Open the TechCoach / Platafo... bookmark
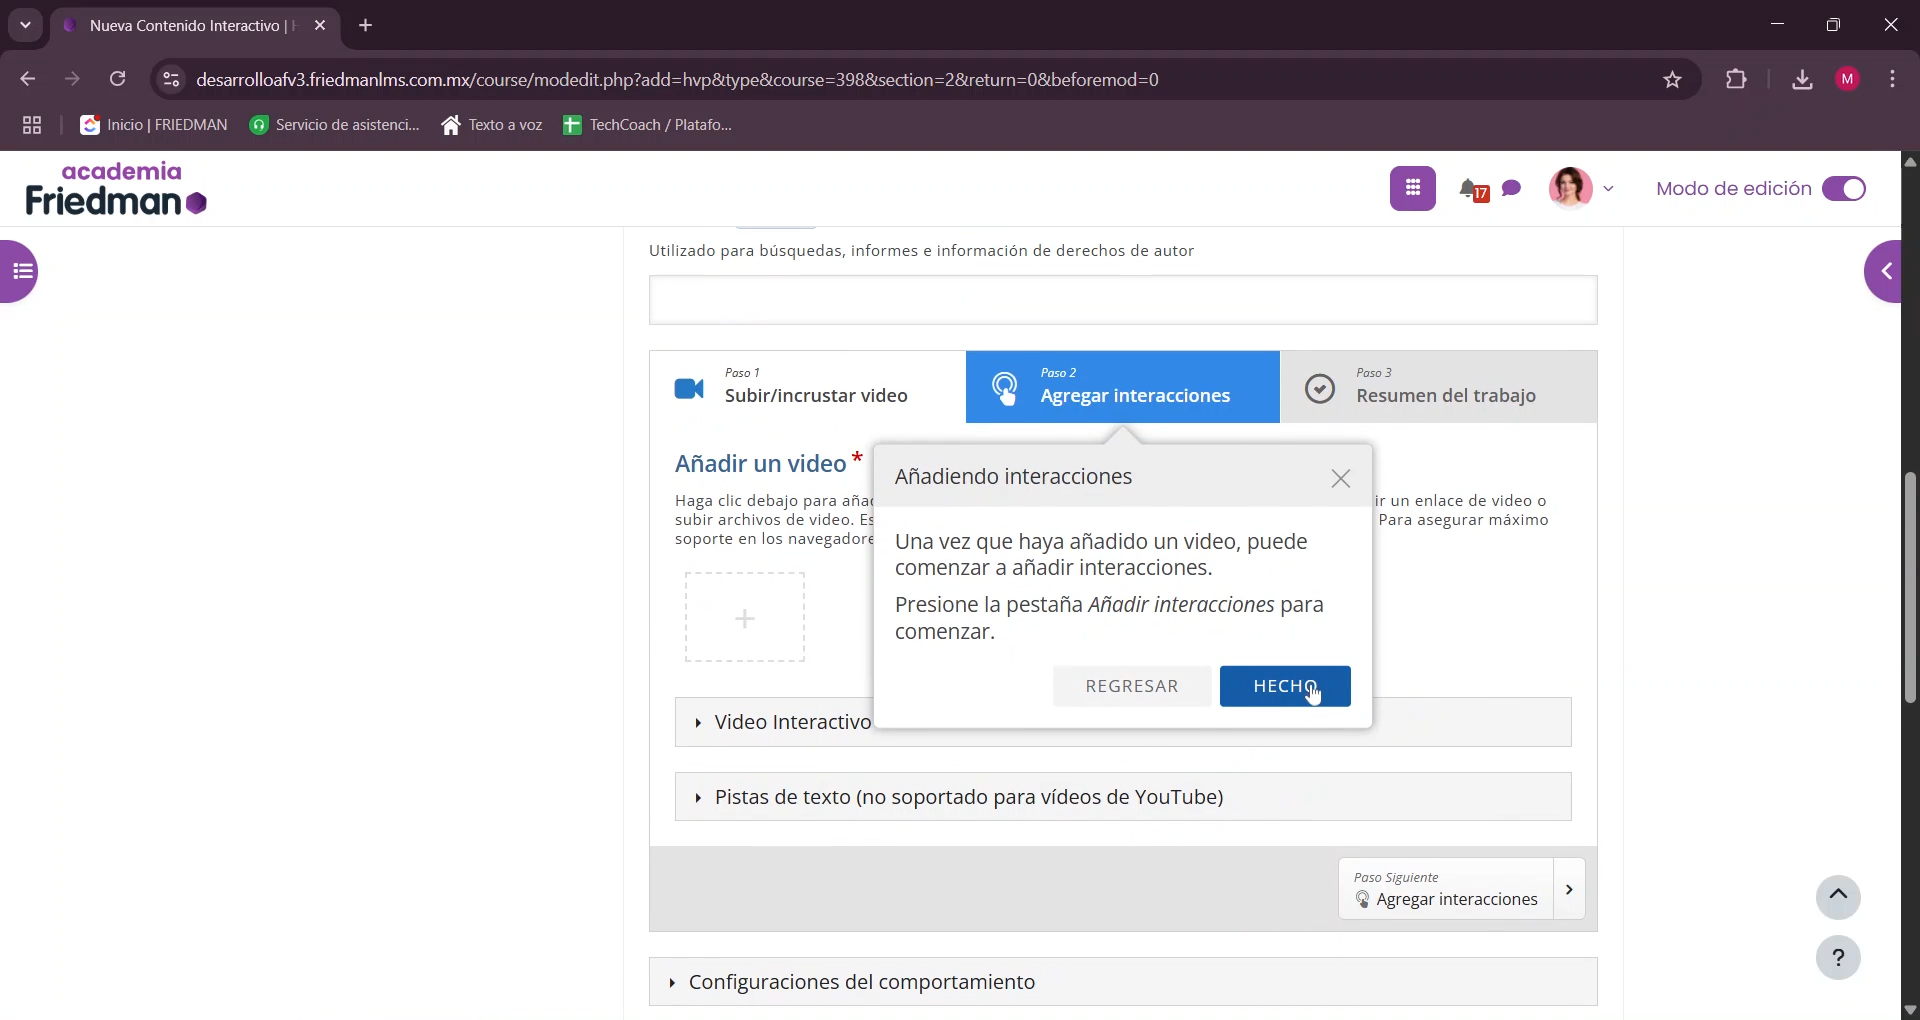This screenshot has width=1920, height=1020. click(648, 125)
